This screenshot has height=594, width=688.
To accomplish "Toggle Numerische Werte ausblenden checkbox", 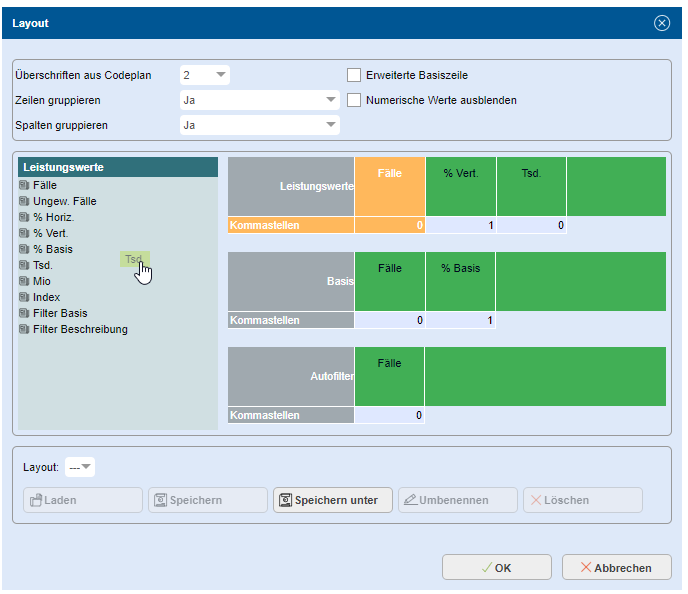I will (354, 100).
